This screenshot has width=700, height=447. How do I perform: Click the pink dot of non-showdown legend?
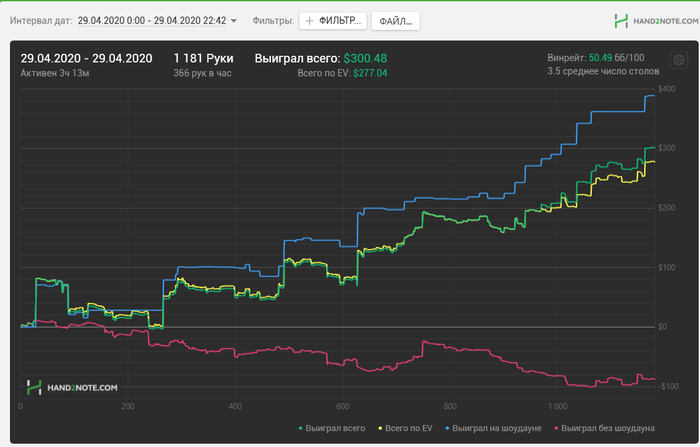click(556, 428)
